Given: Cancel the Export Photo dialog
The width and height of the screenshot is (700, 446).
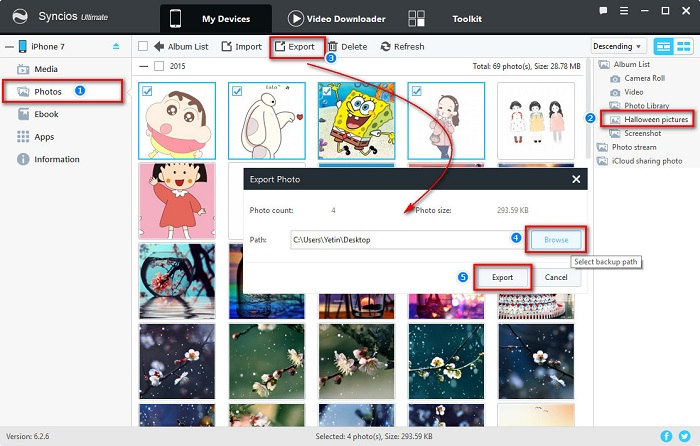Looking at the screenshot, I should [556, 277].
